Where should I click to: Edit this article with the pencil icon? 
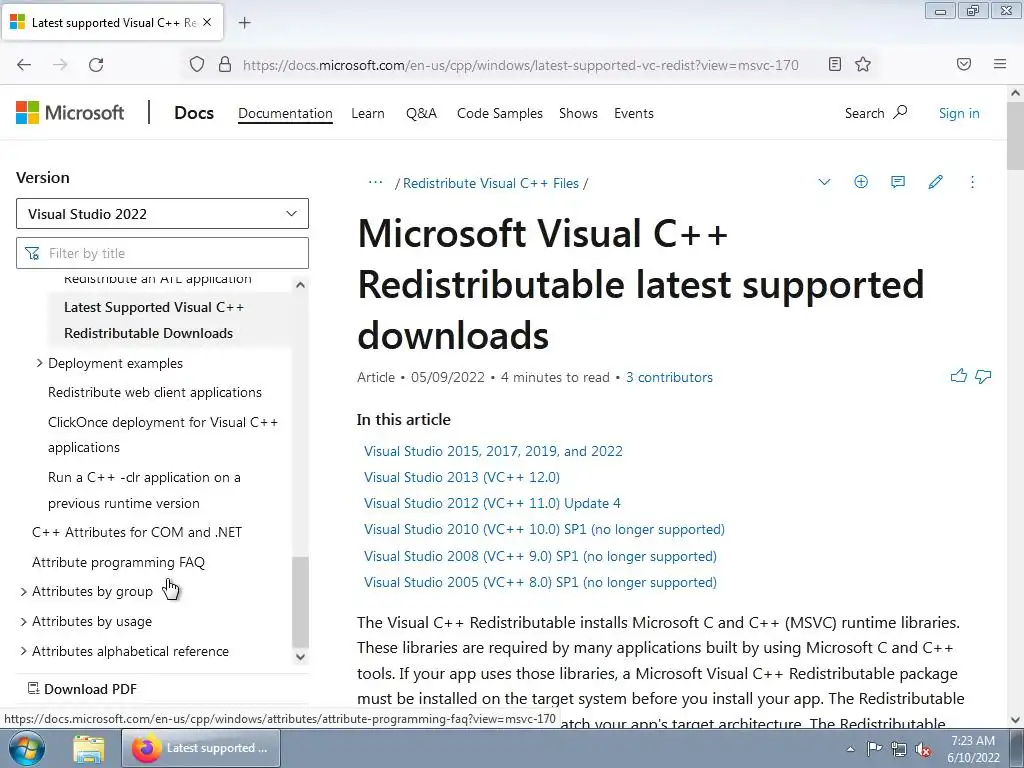(935, 182)
